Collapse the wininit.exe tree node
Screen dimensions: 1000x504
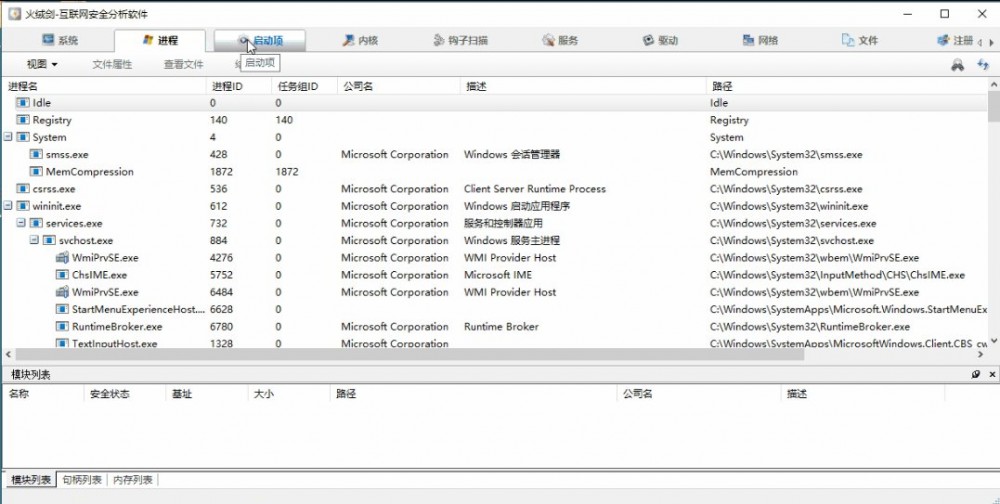pyautogui.click(x=8, y=206)
